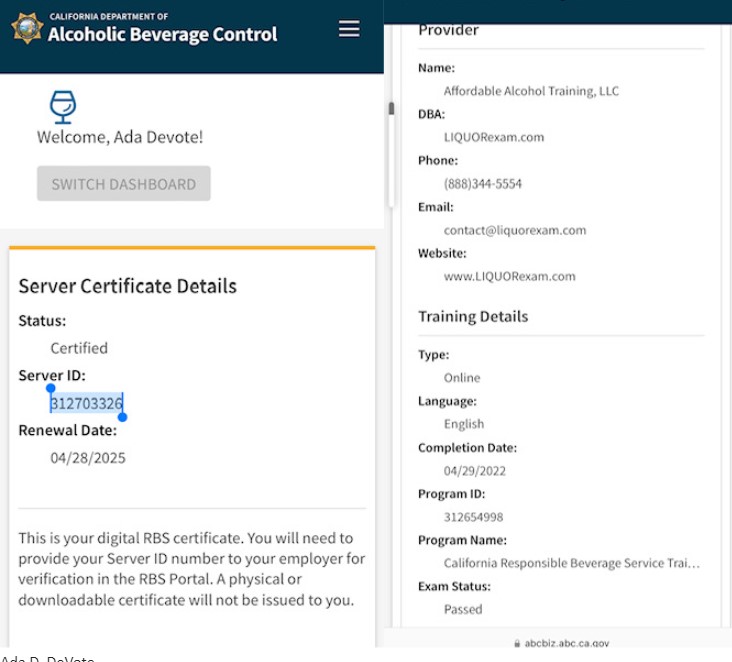Viewport: 732px width, 662px height.
Task: Click the highlighted Server ID 312703326
Action: 87,403
